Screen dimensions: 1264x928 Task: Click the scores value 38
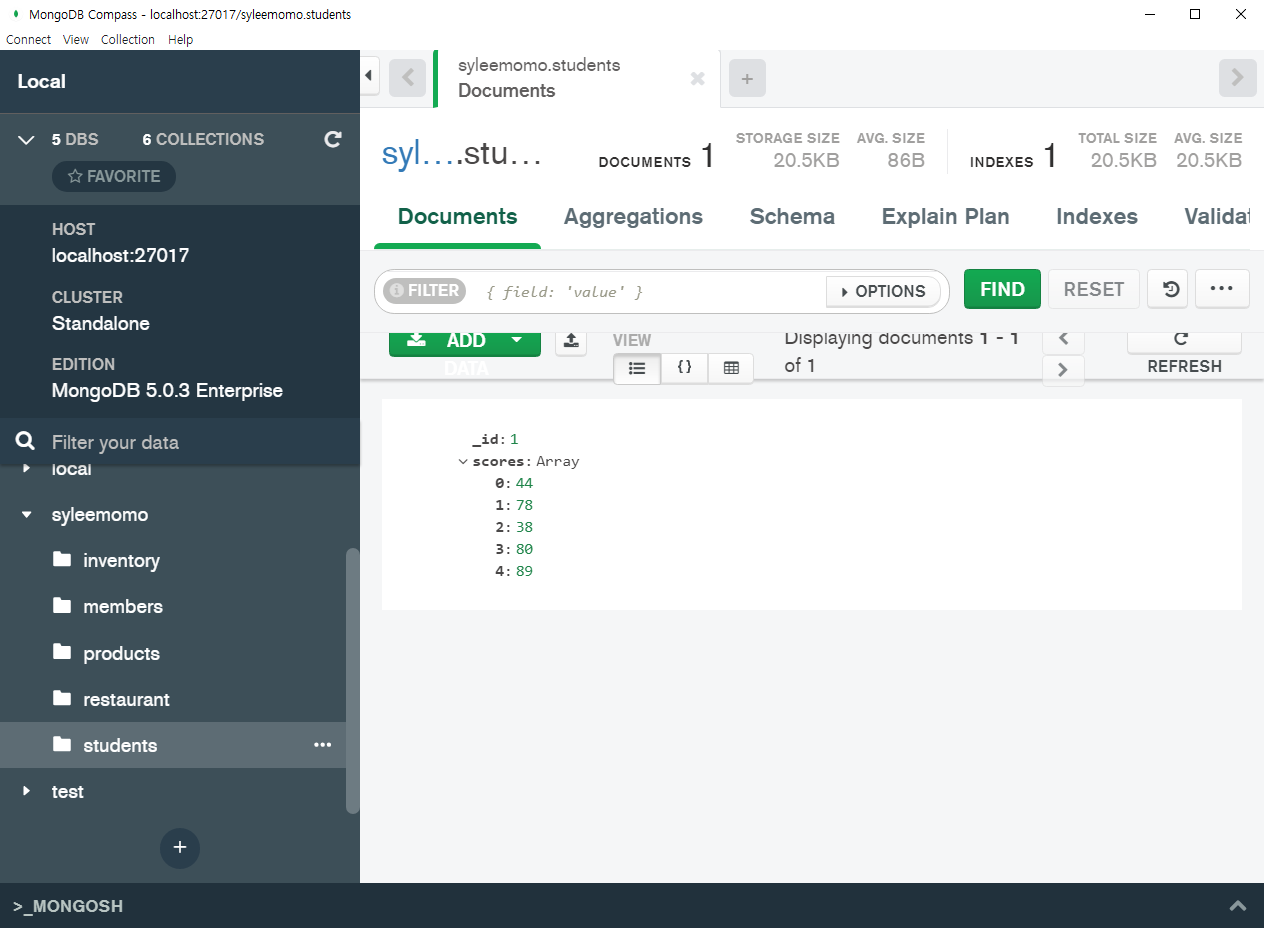(524, 527)
